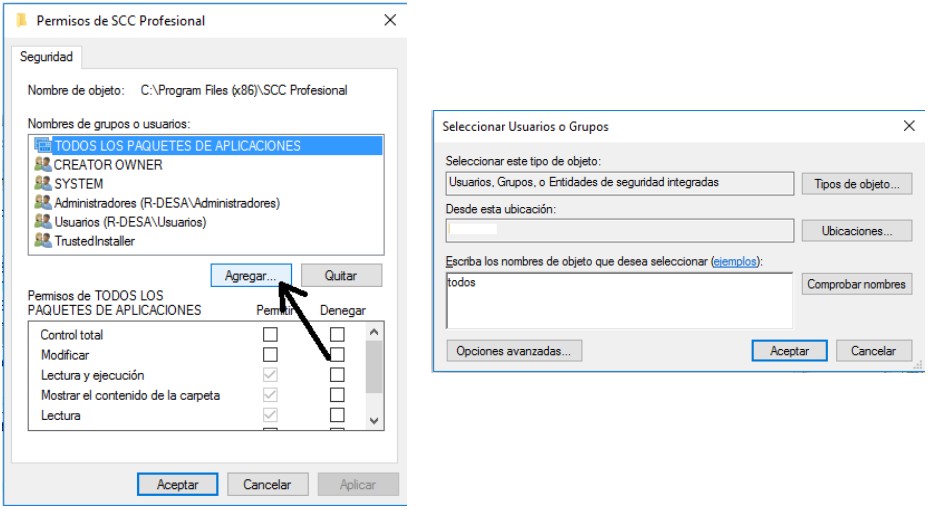Check Denegar for Modificar permission

click(337, 354)
